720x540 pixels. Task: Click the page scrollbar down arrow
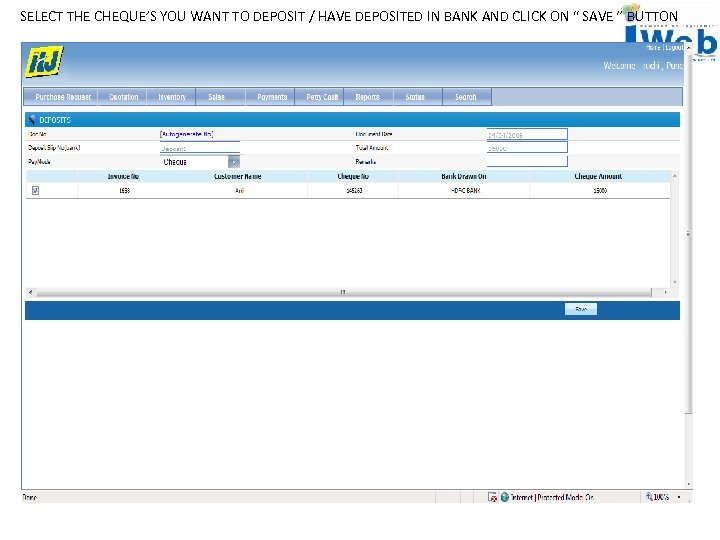(x=688, y=484)
